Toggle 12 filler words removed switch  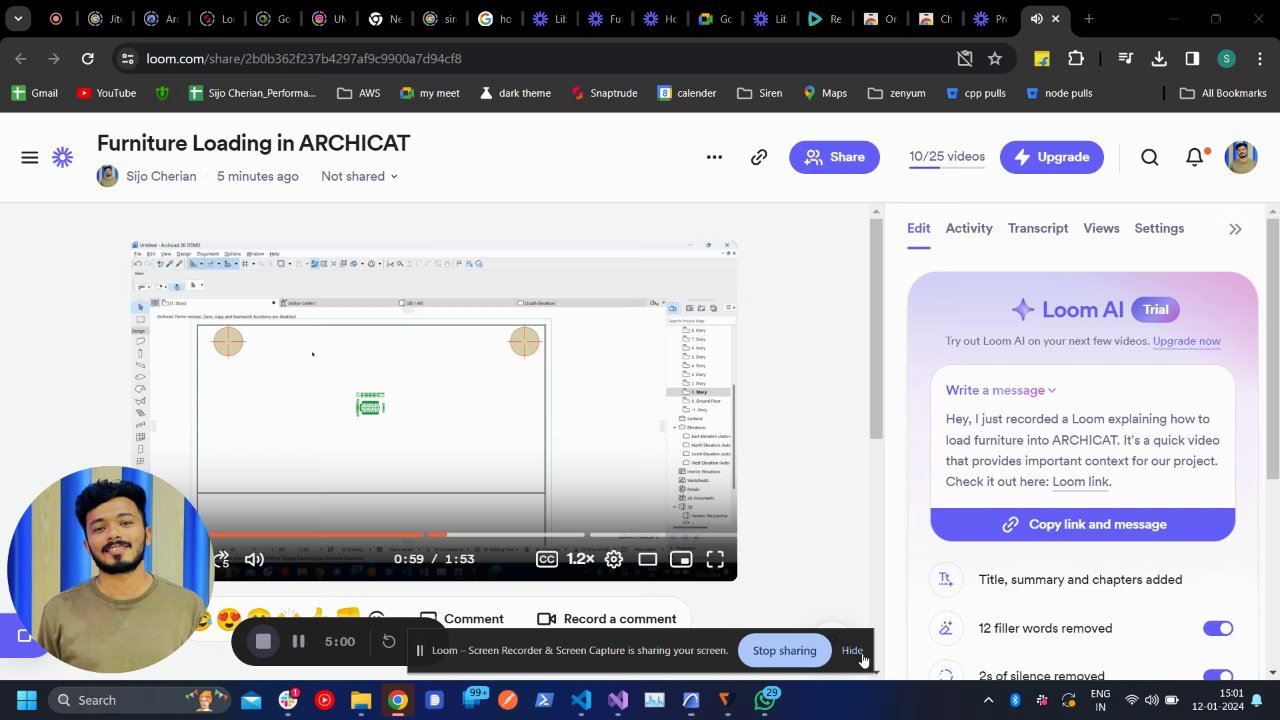point(1218,629)
